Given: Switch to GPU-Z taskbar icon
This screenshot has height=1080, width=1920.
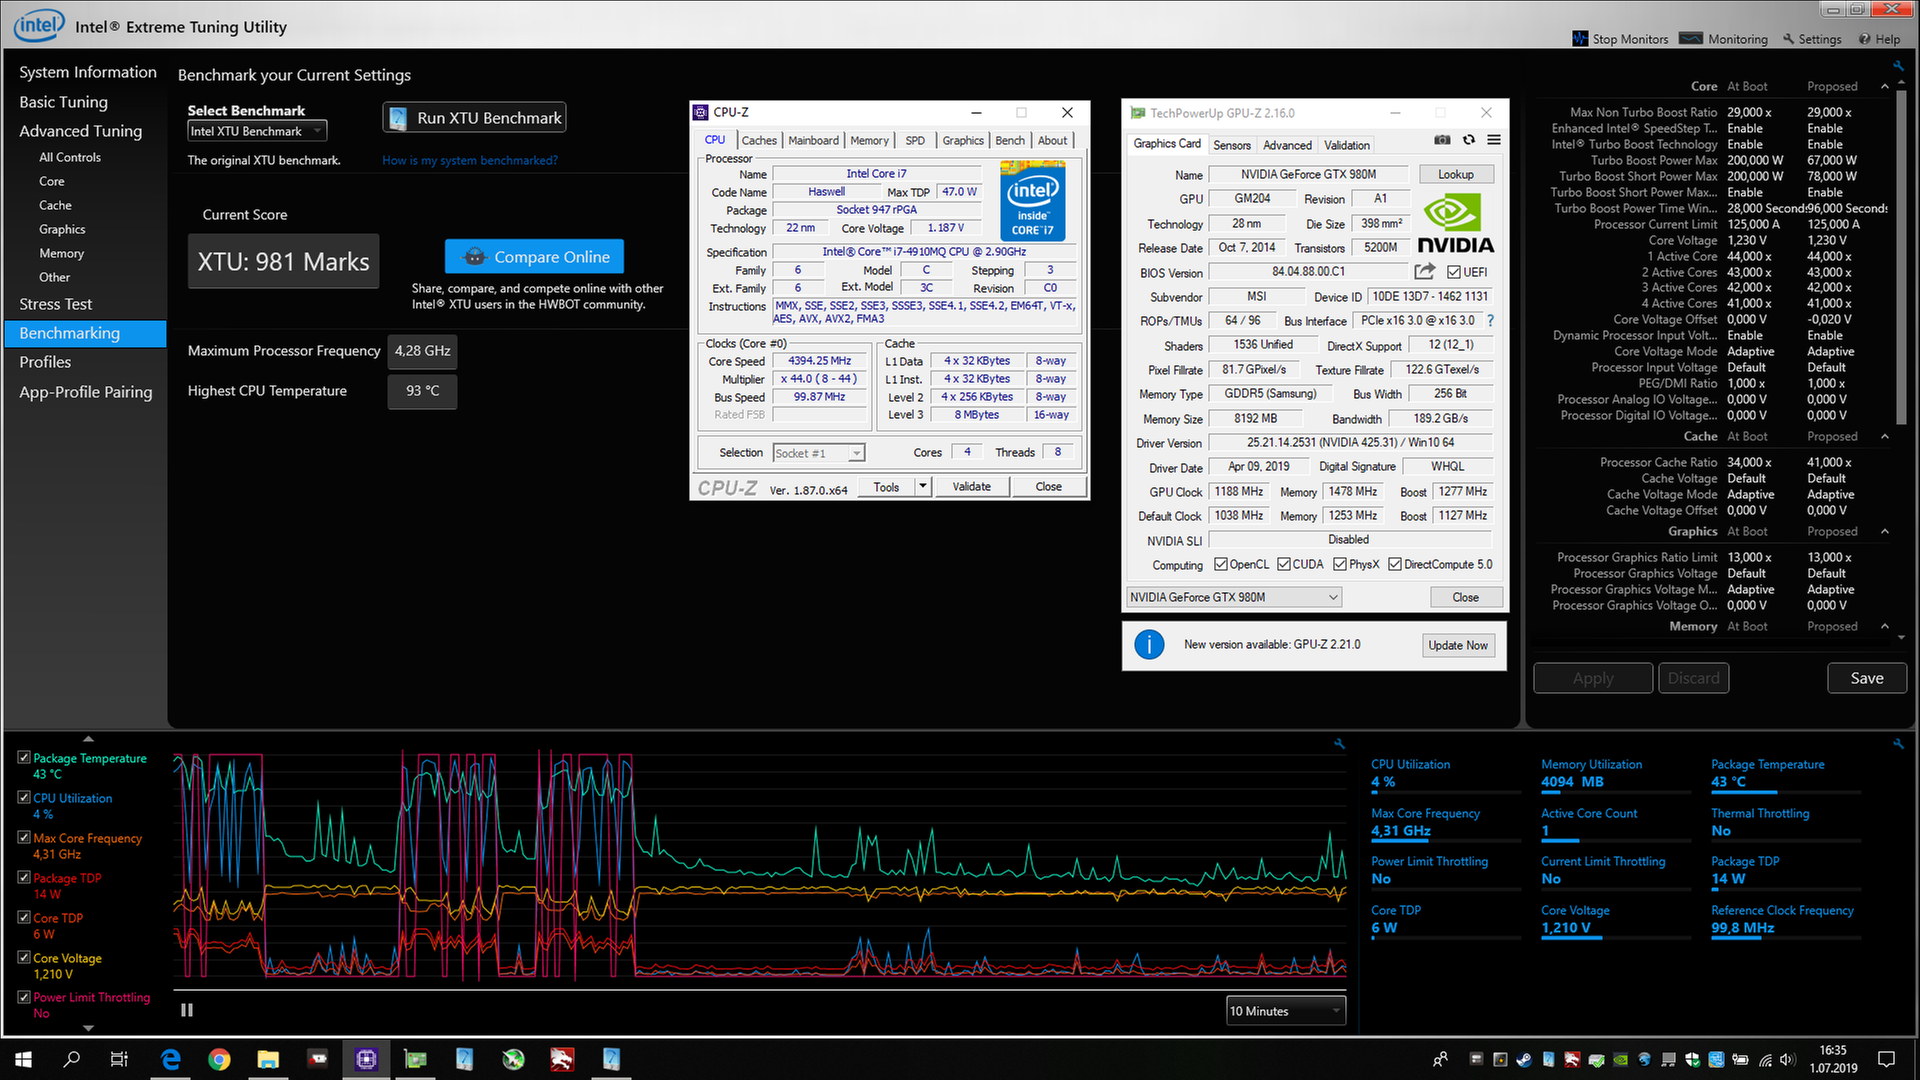Looking at the screenshot, I should click(415, 1059).
